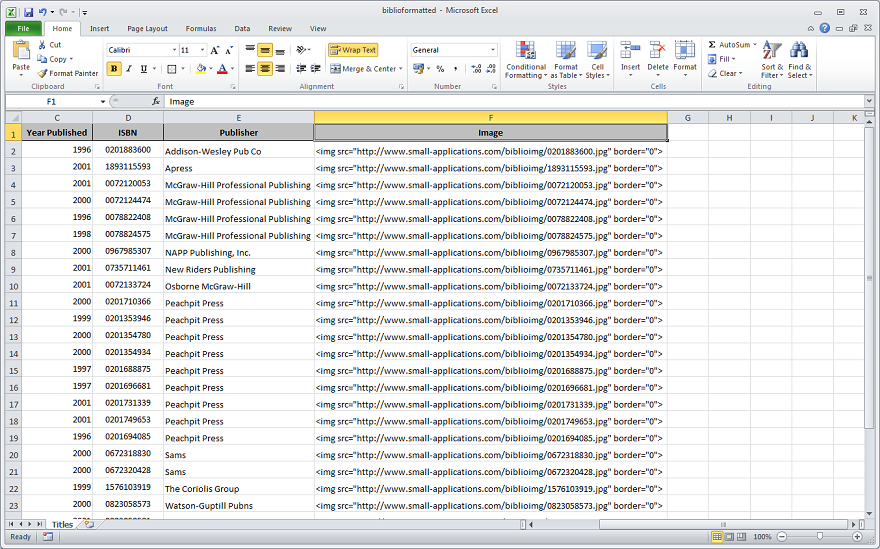Viewport: 880px width, 549px height.
Task: Select the Titles sheet tab
Action: [x=62, y=524]
